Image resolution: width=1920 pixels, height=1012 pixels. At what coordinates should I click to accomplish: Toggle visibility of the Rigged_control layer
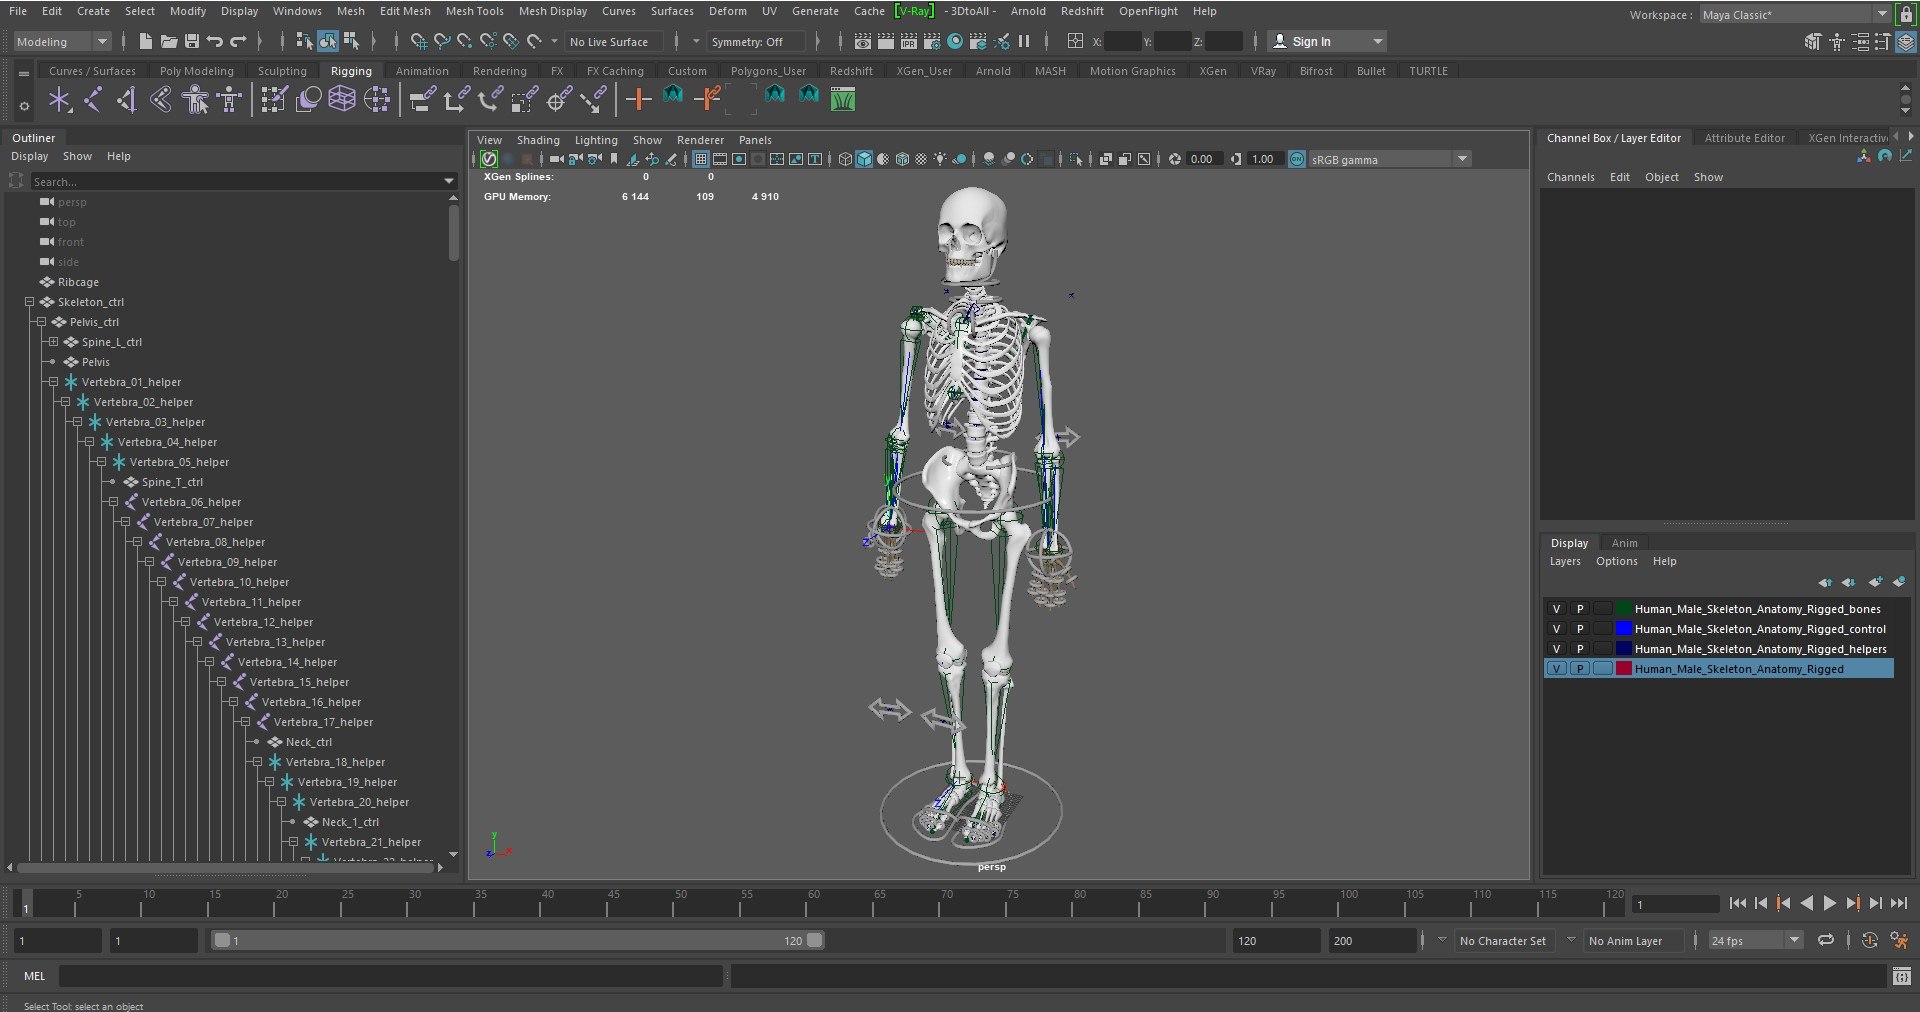click(x=1556, y=629)
